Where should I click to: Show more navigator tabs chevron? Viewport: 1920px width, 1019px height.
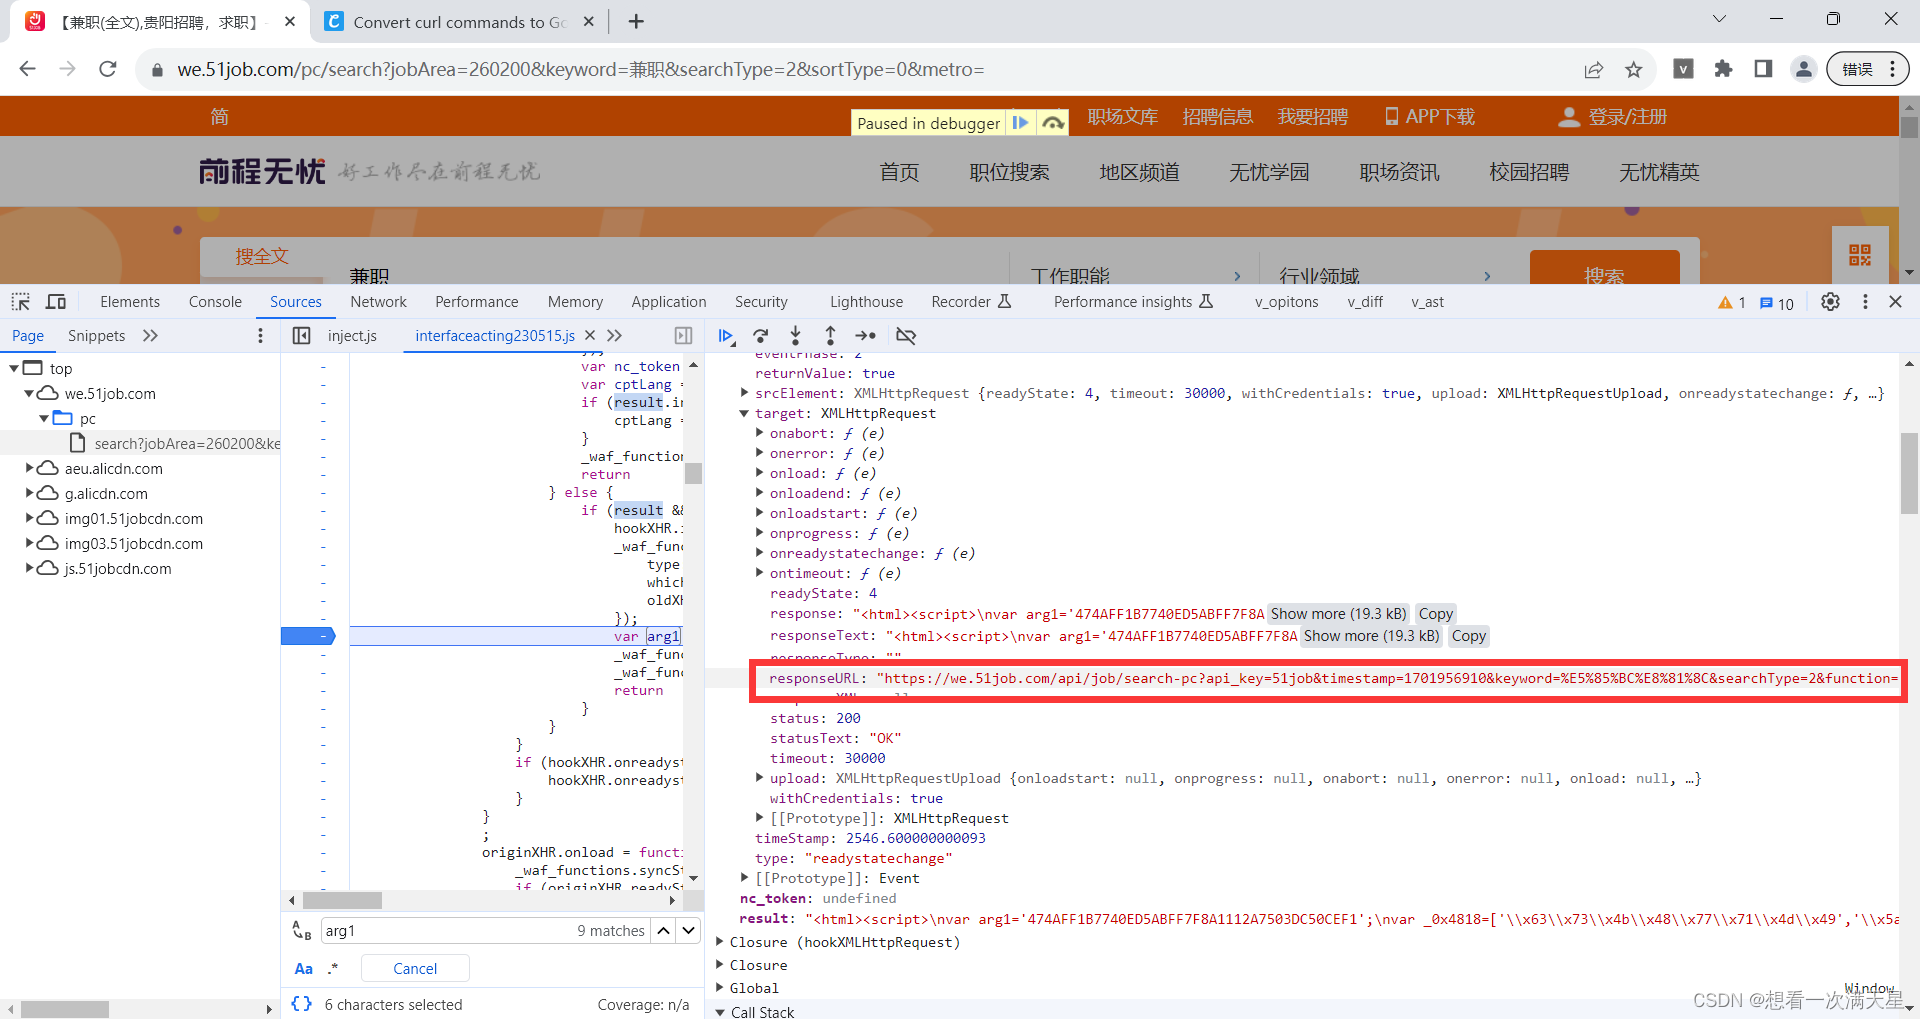pyautogui.click(x=150, y=336)
